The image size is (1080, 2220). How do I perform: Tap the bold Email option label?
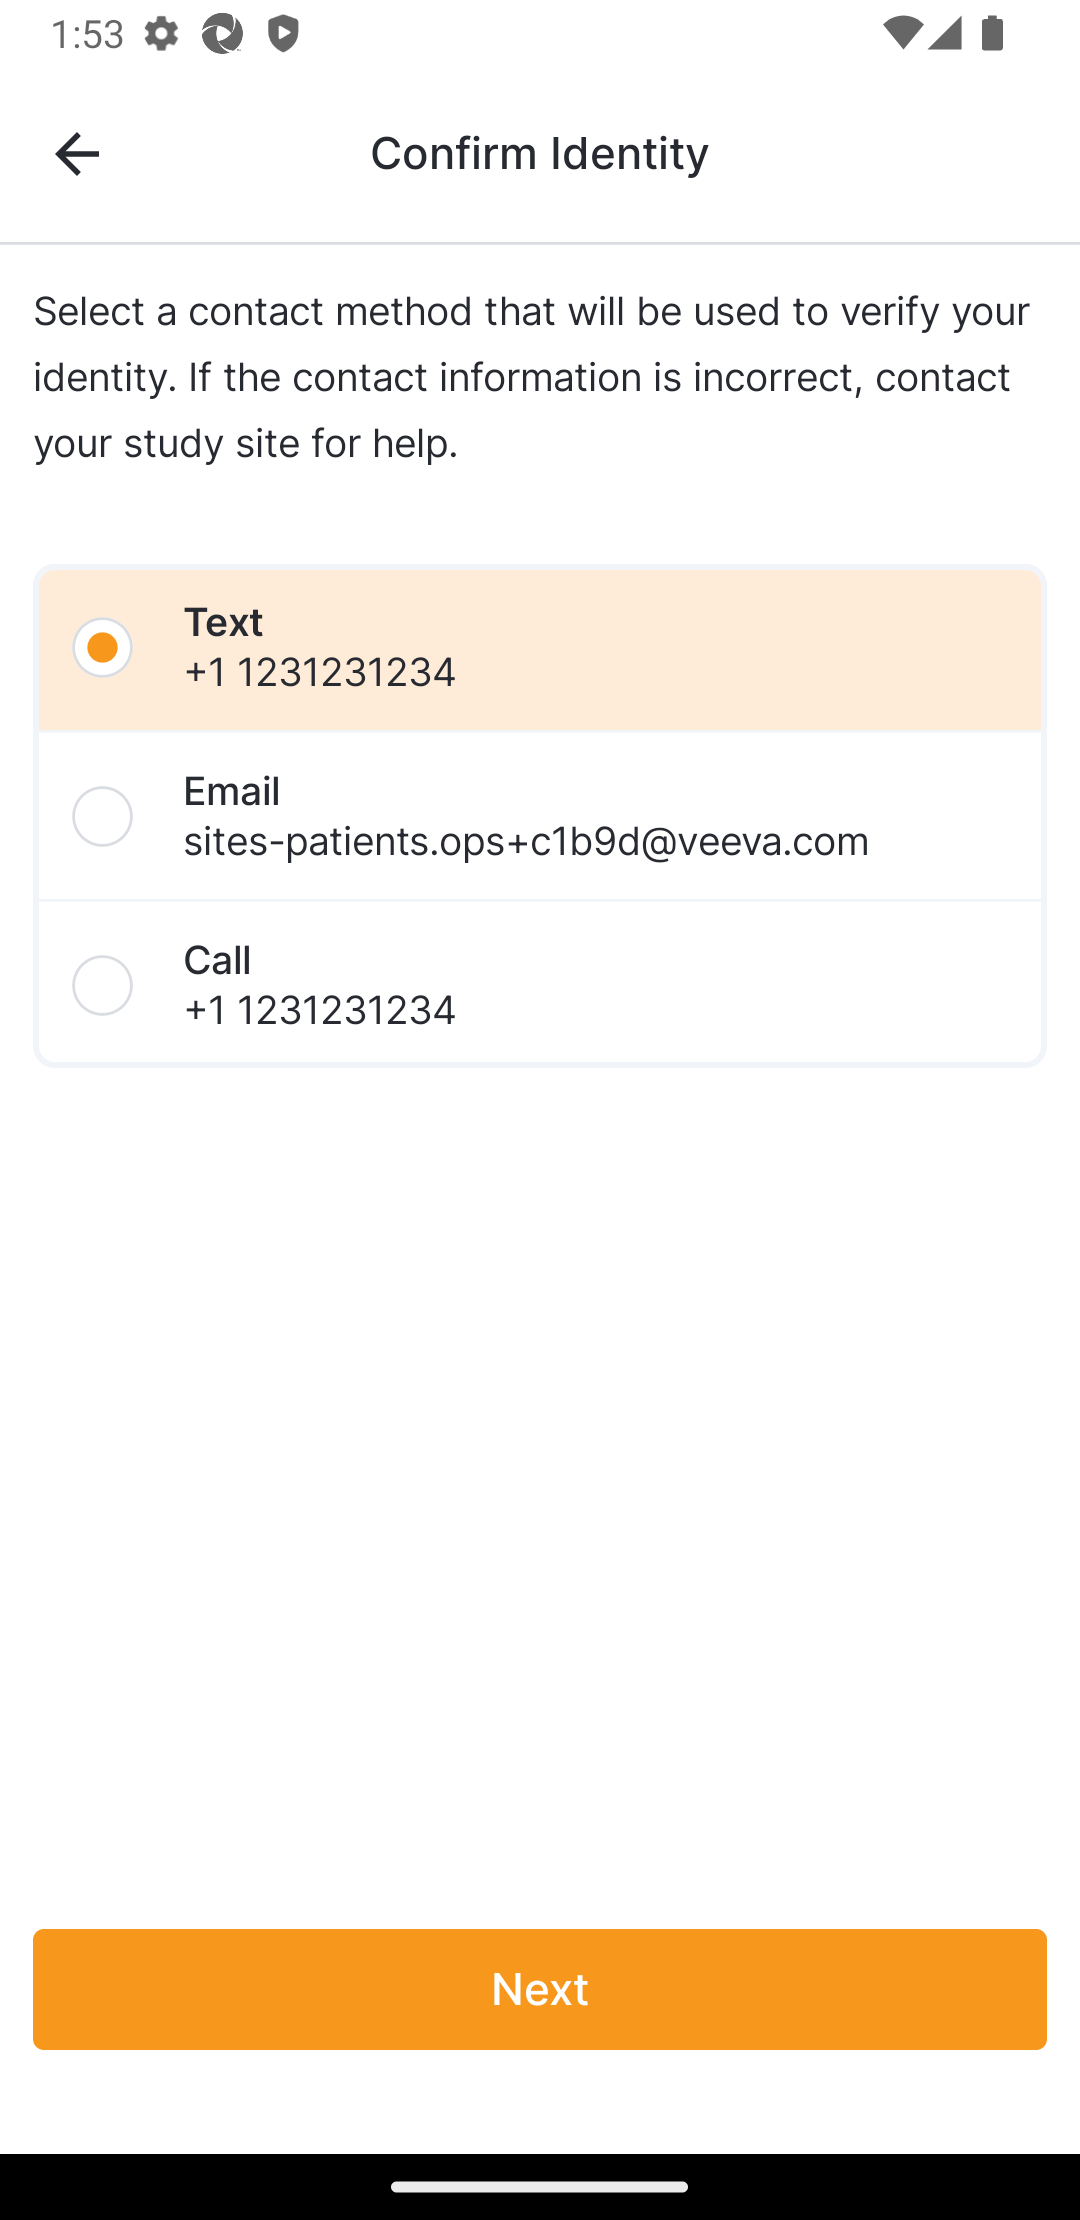point(232,791)
